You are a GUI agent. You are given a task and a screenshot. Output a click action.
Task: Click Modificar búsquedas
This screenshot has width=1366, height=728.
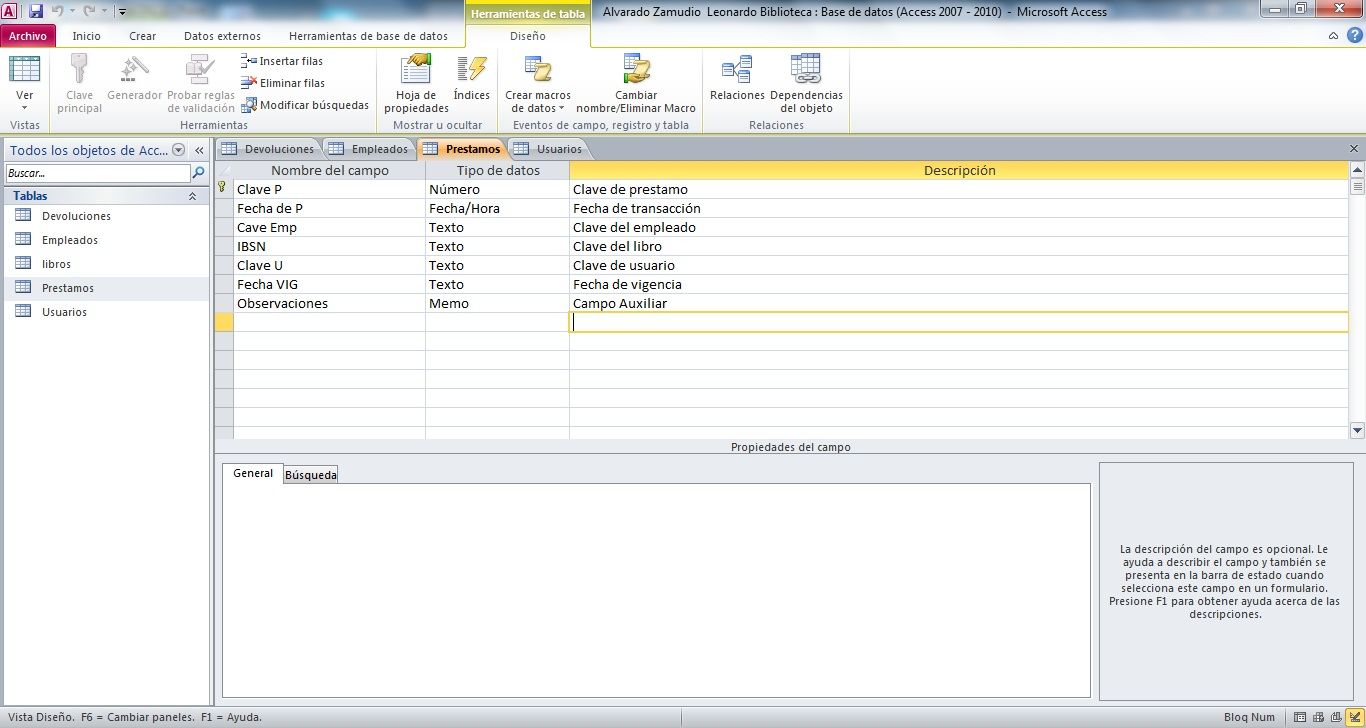coord(305,105)
